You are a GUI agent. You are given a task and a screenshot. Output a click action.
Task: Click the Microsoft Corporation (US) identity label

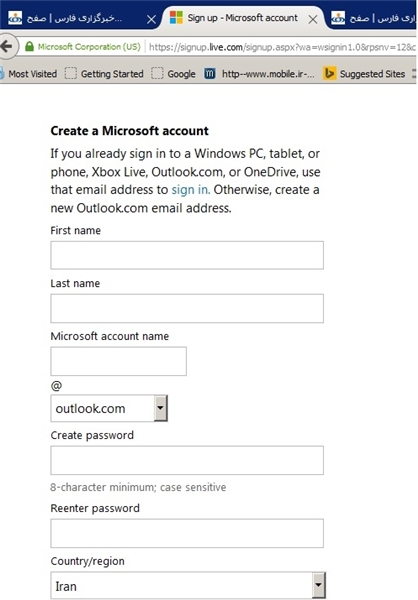pos(89,47)
